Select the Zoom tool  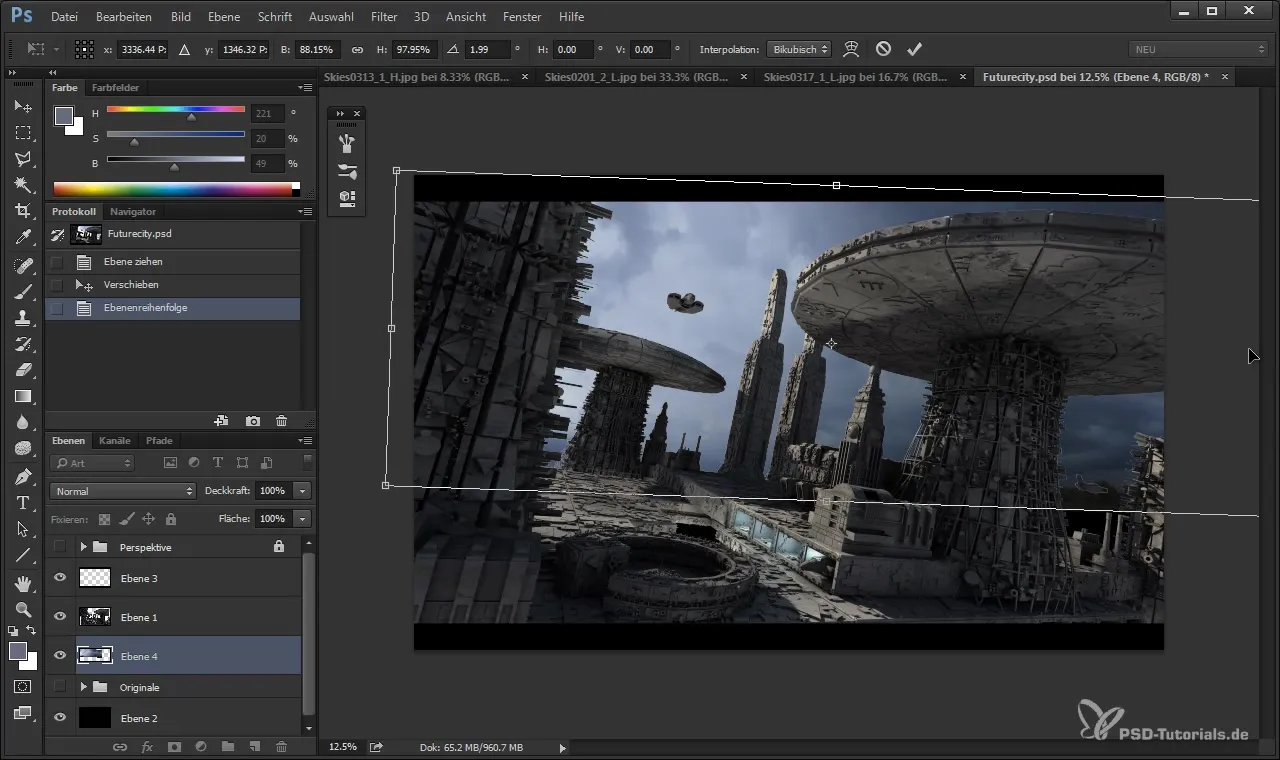click(23, 609)
